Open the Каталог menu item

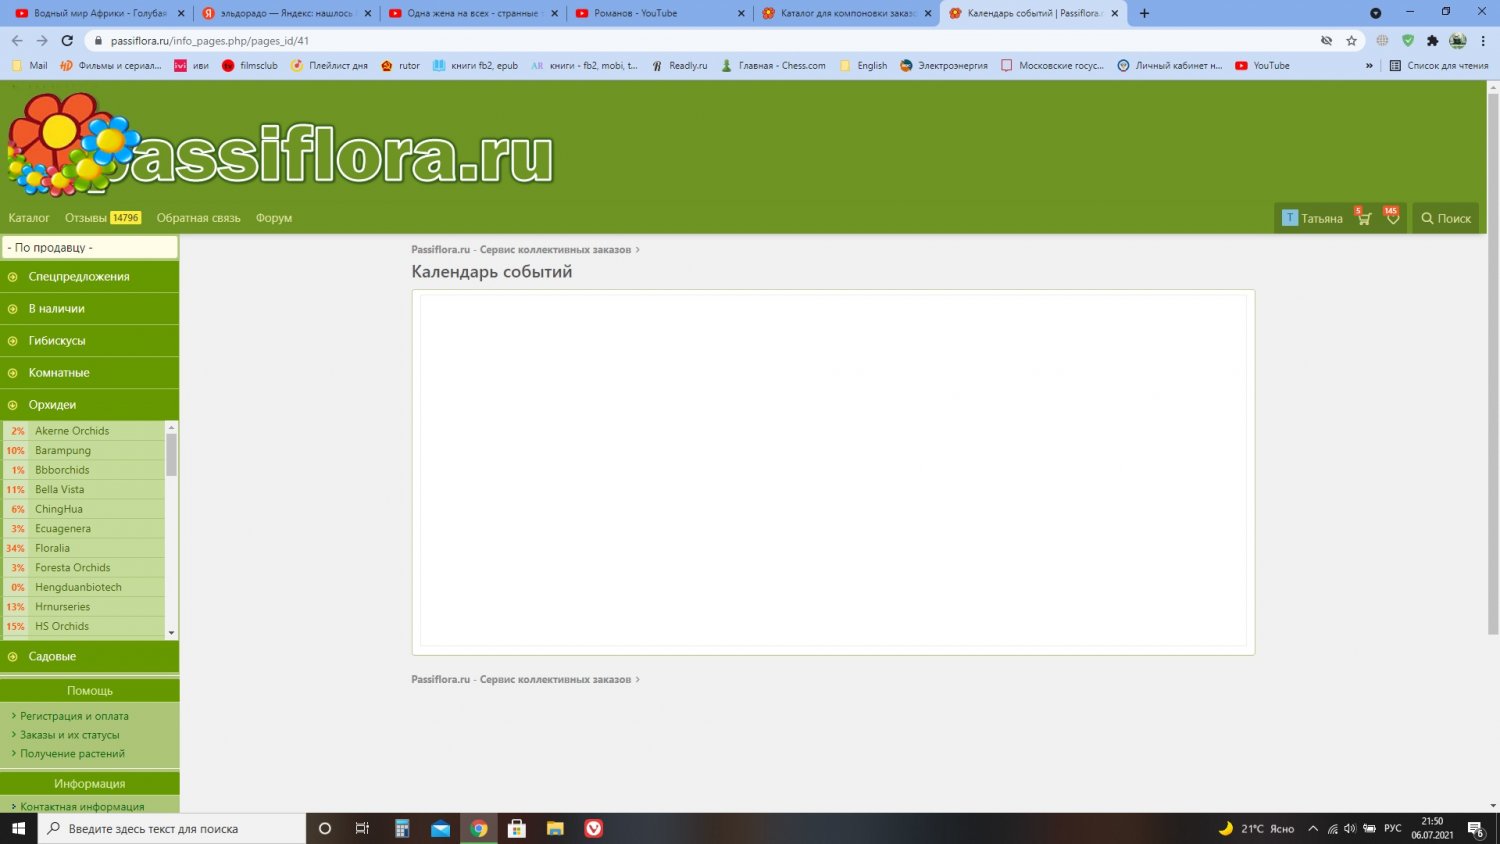[x=29, y=218]
